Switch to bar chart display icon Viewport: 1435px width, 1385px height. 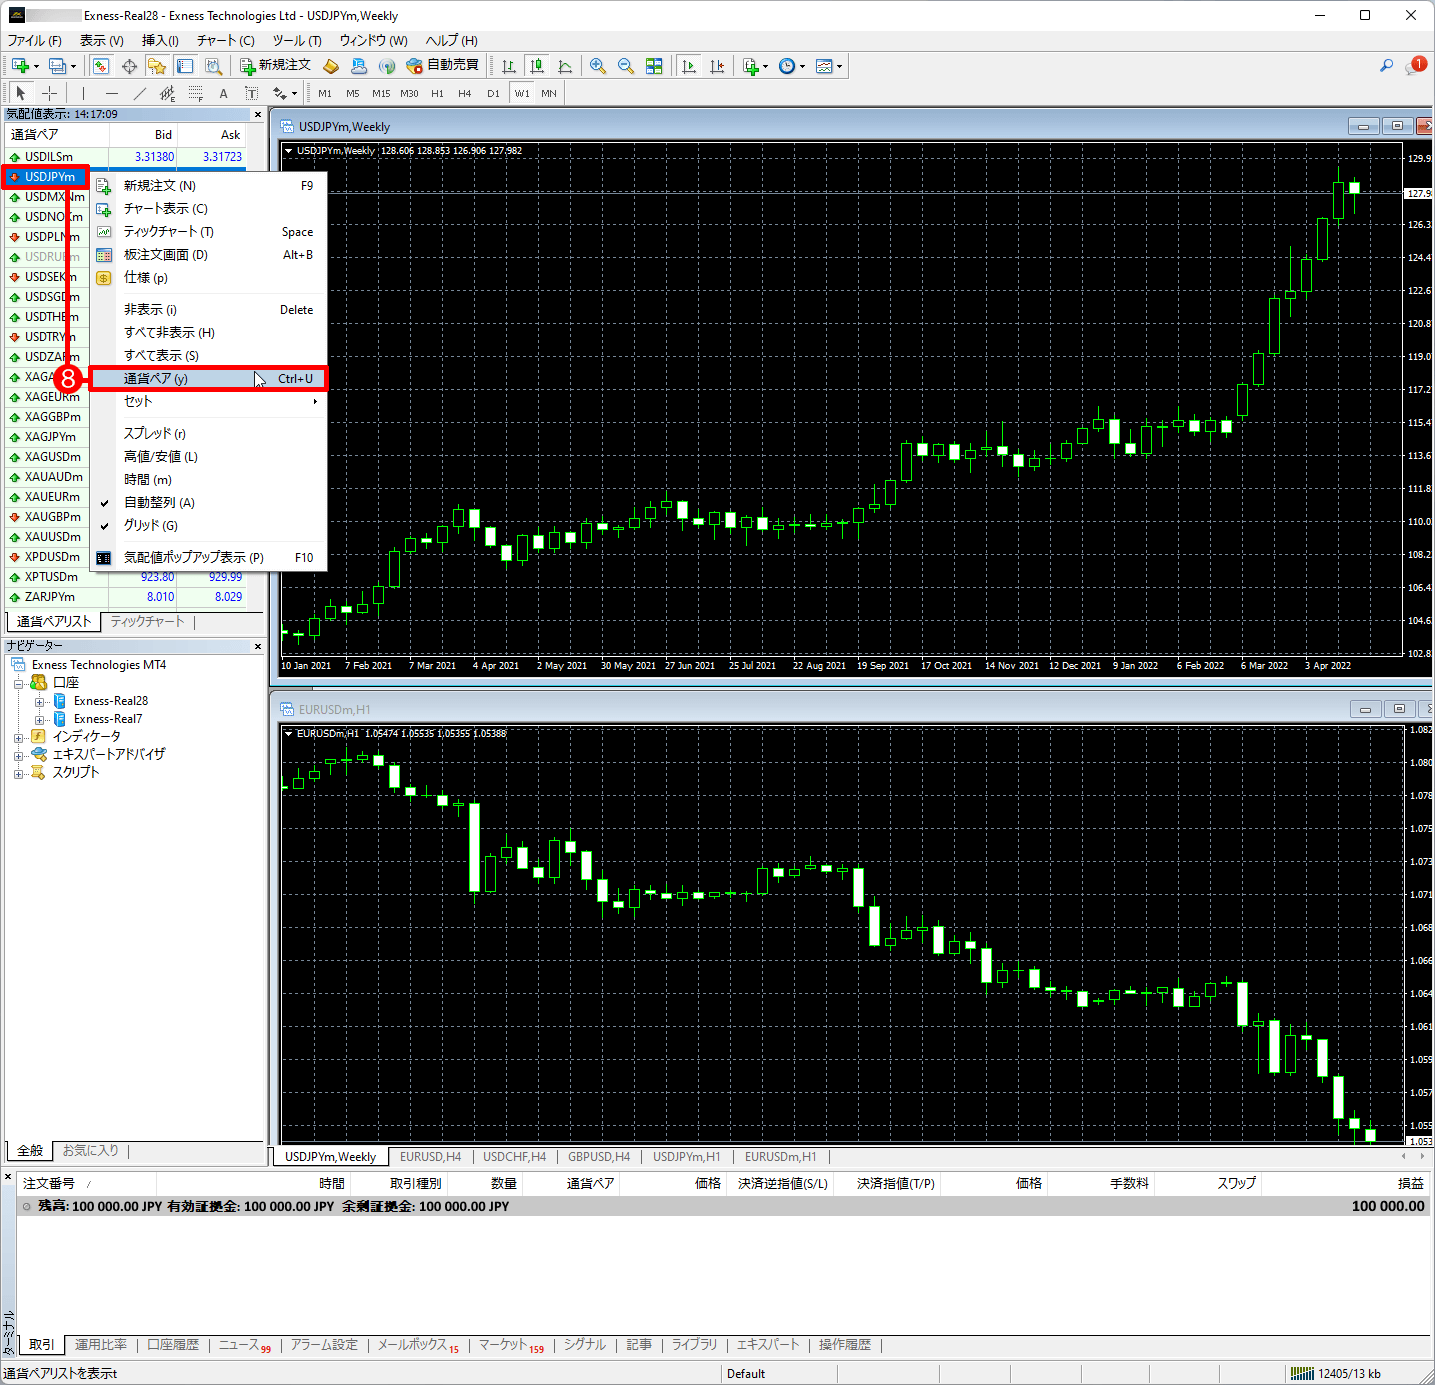click(509, 66)
